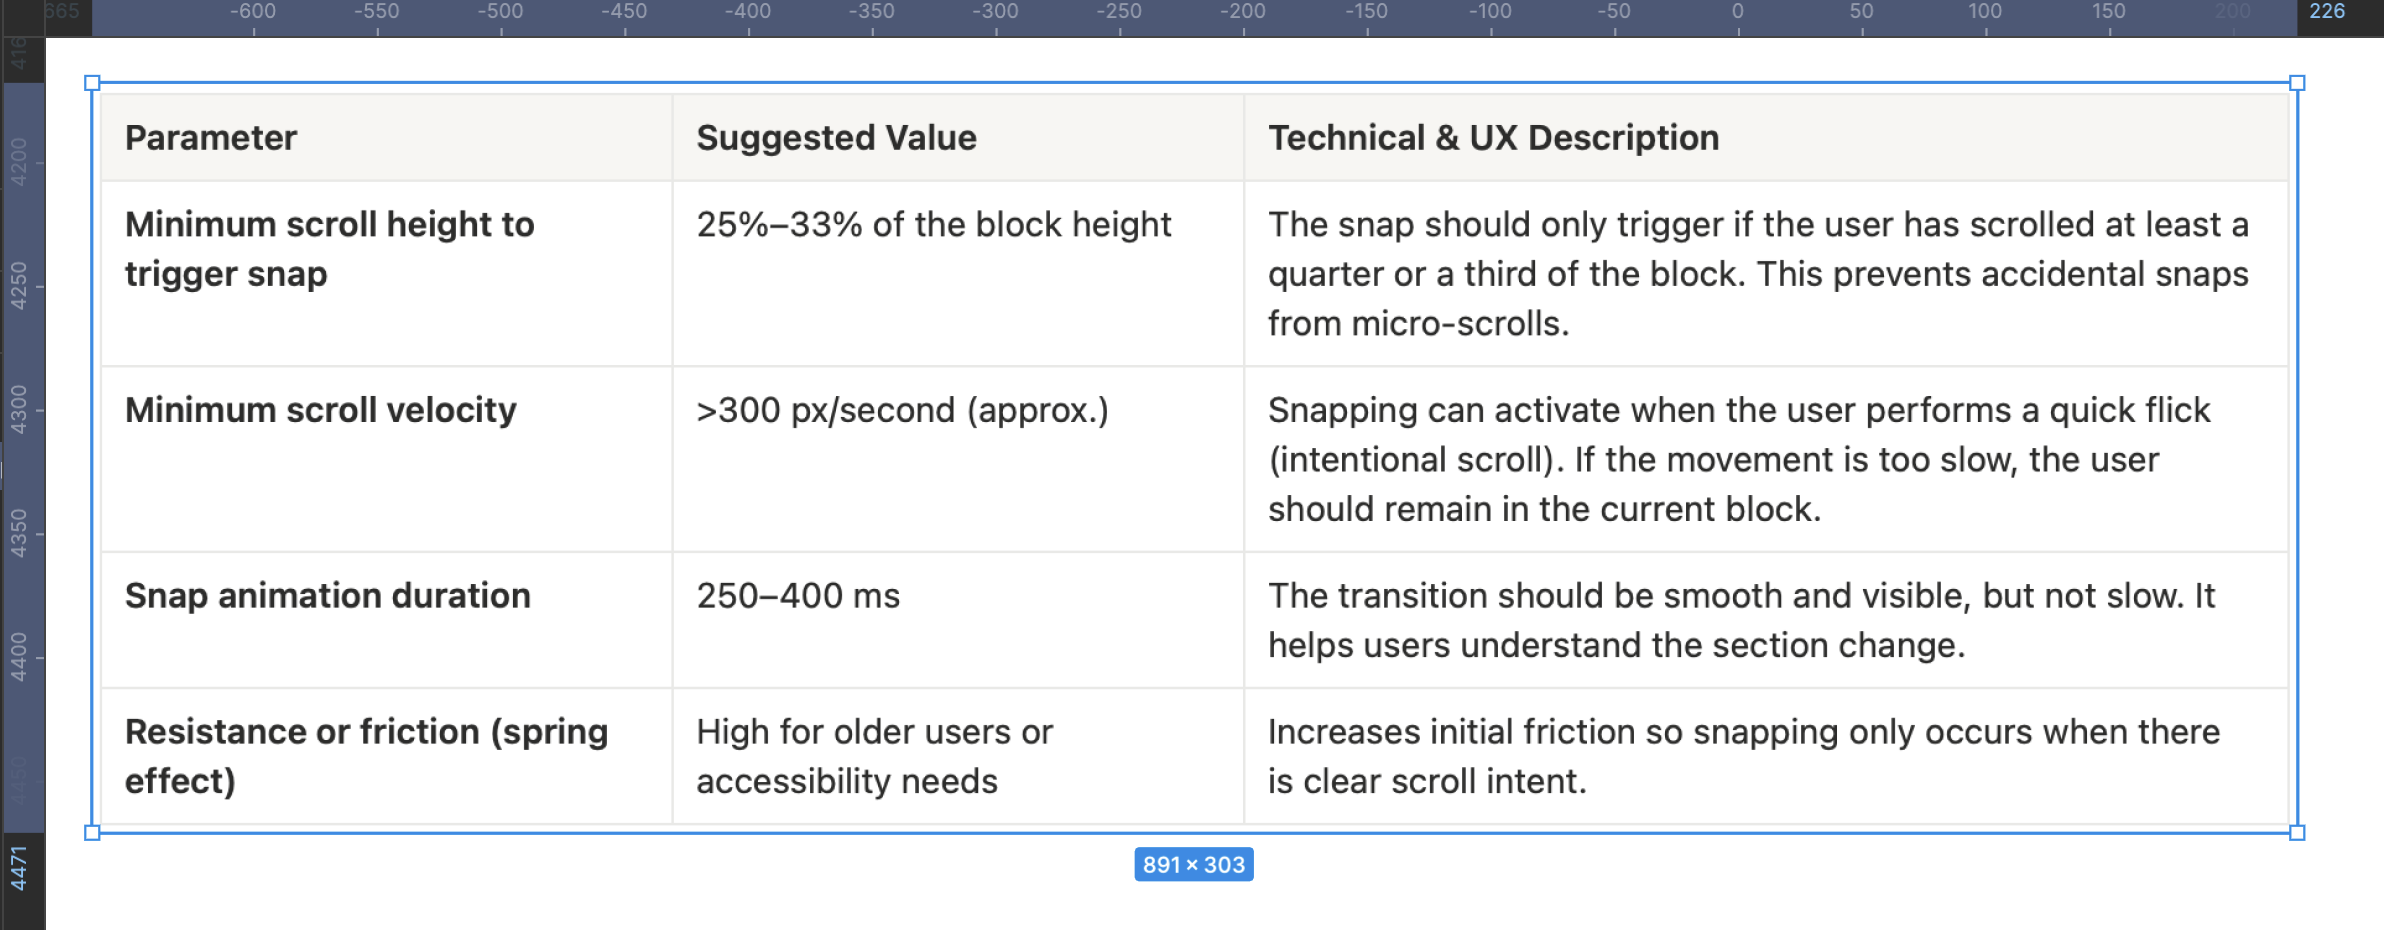Viewport: 2384px width, 930px height.
Task: Click the 891 × 303 dimension badge
Action: pos(1193,865)
